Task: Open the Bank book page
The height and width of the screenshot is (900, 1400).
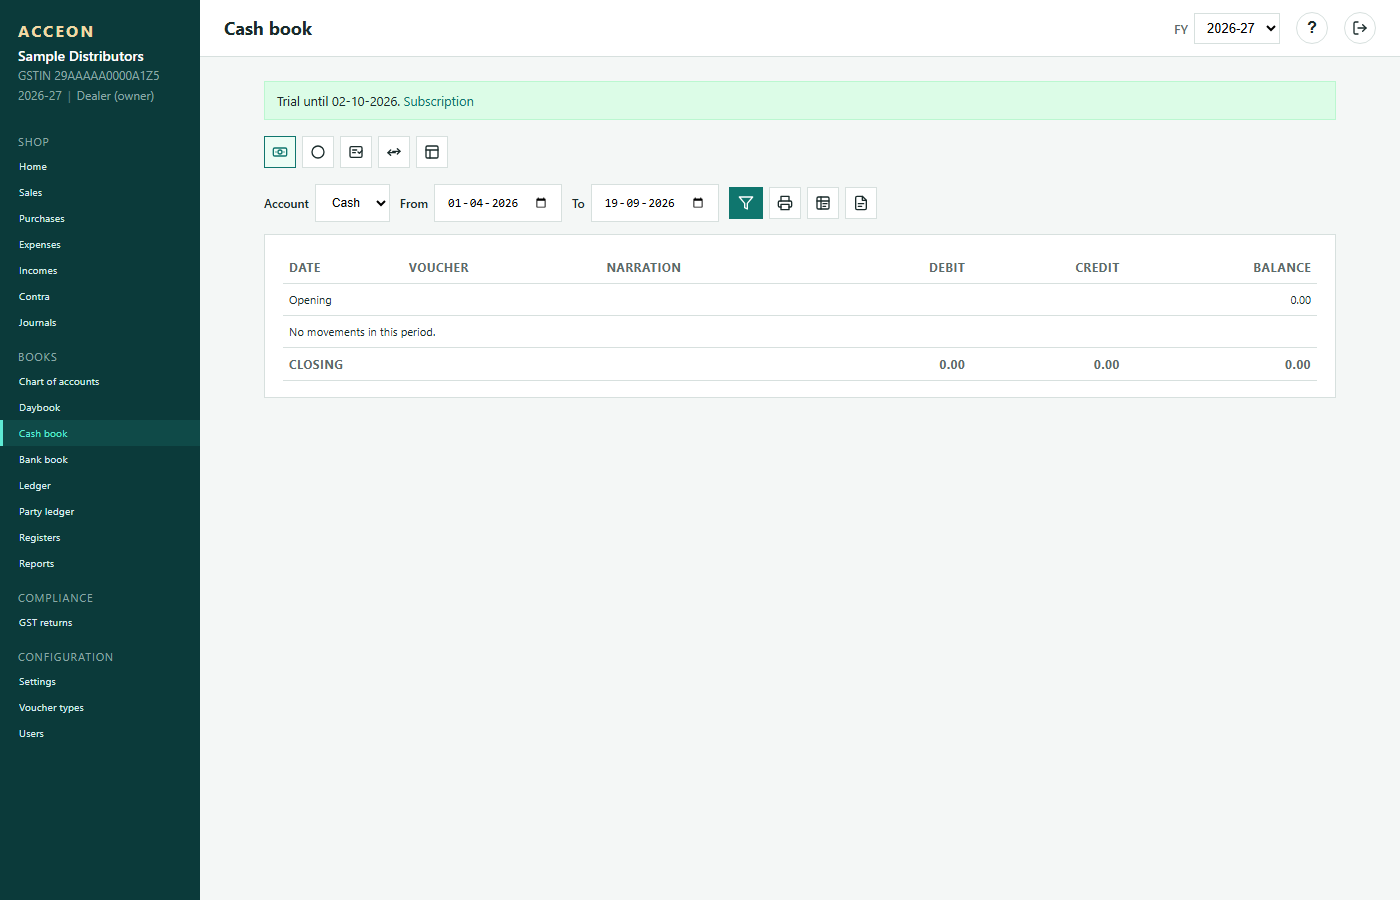Action: [100, 460]
